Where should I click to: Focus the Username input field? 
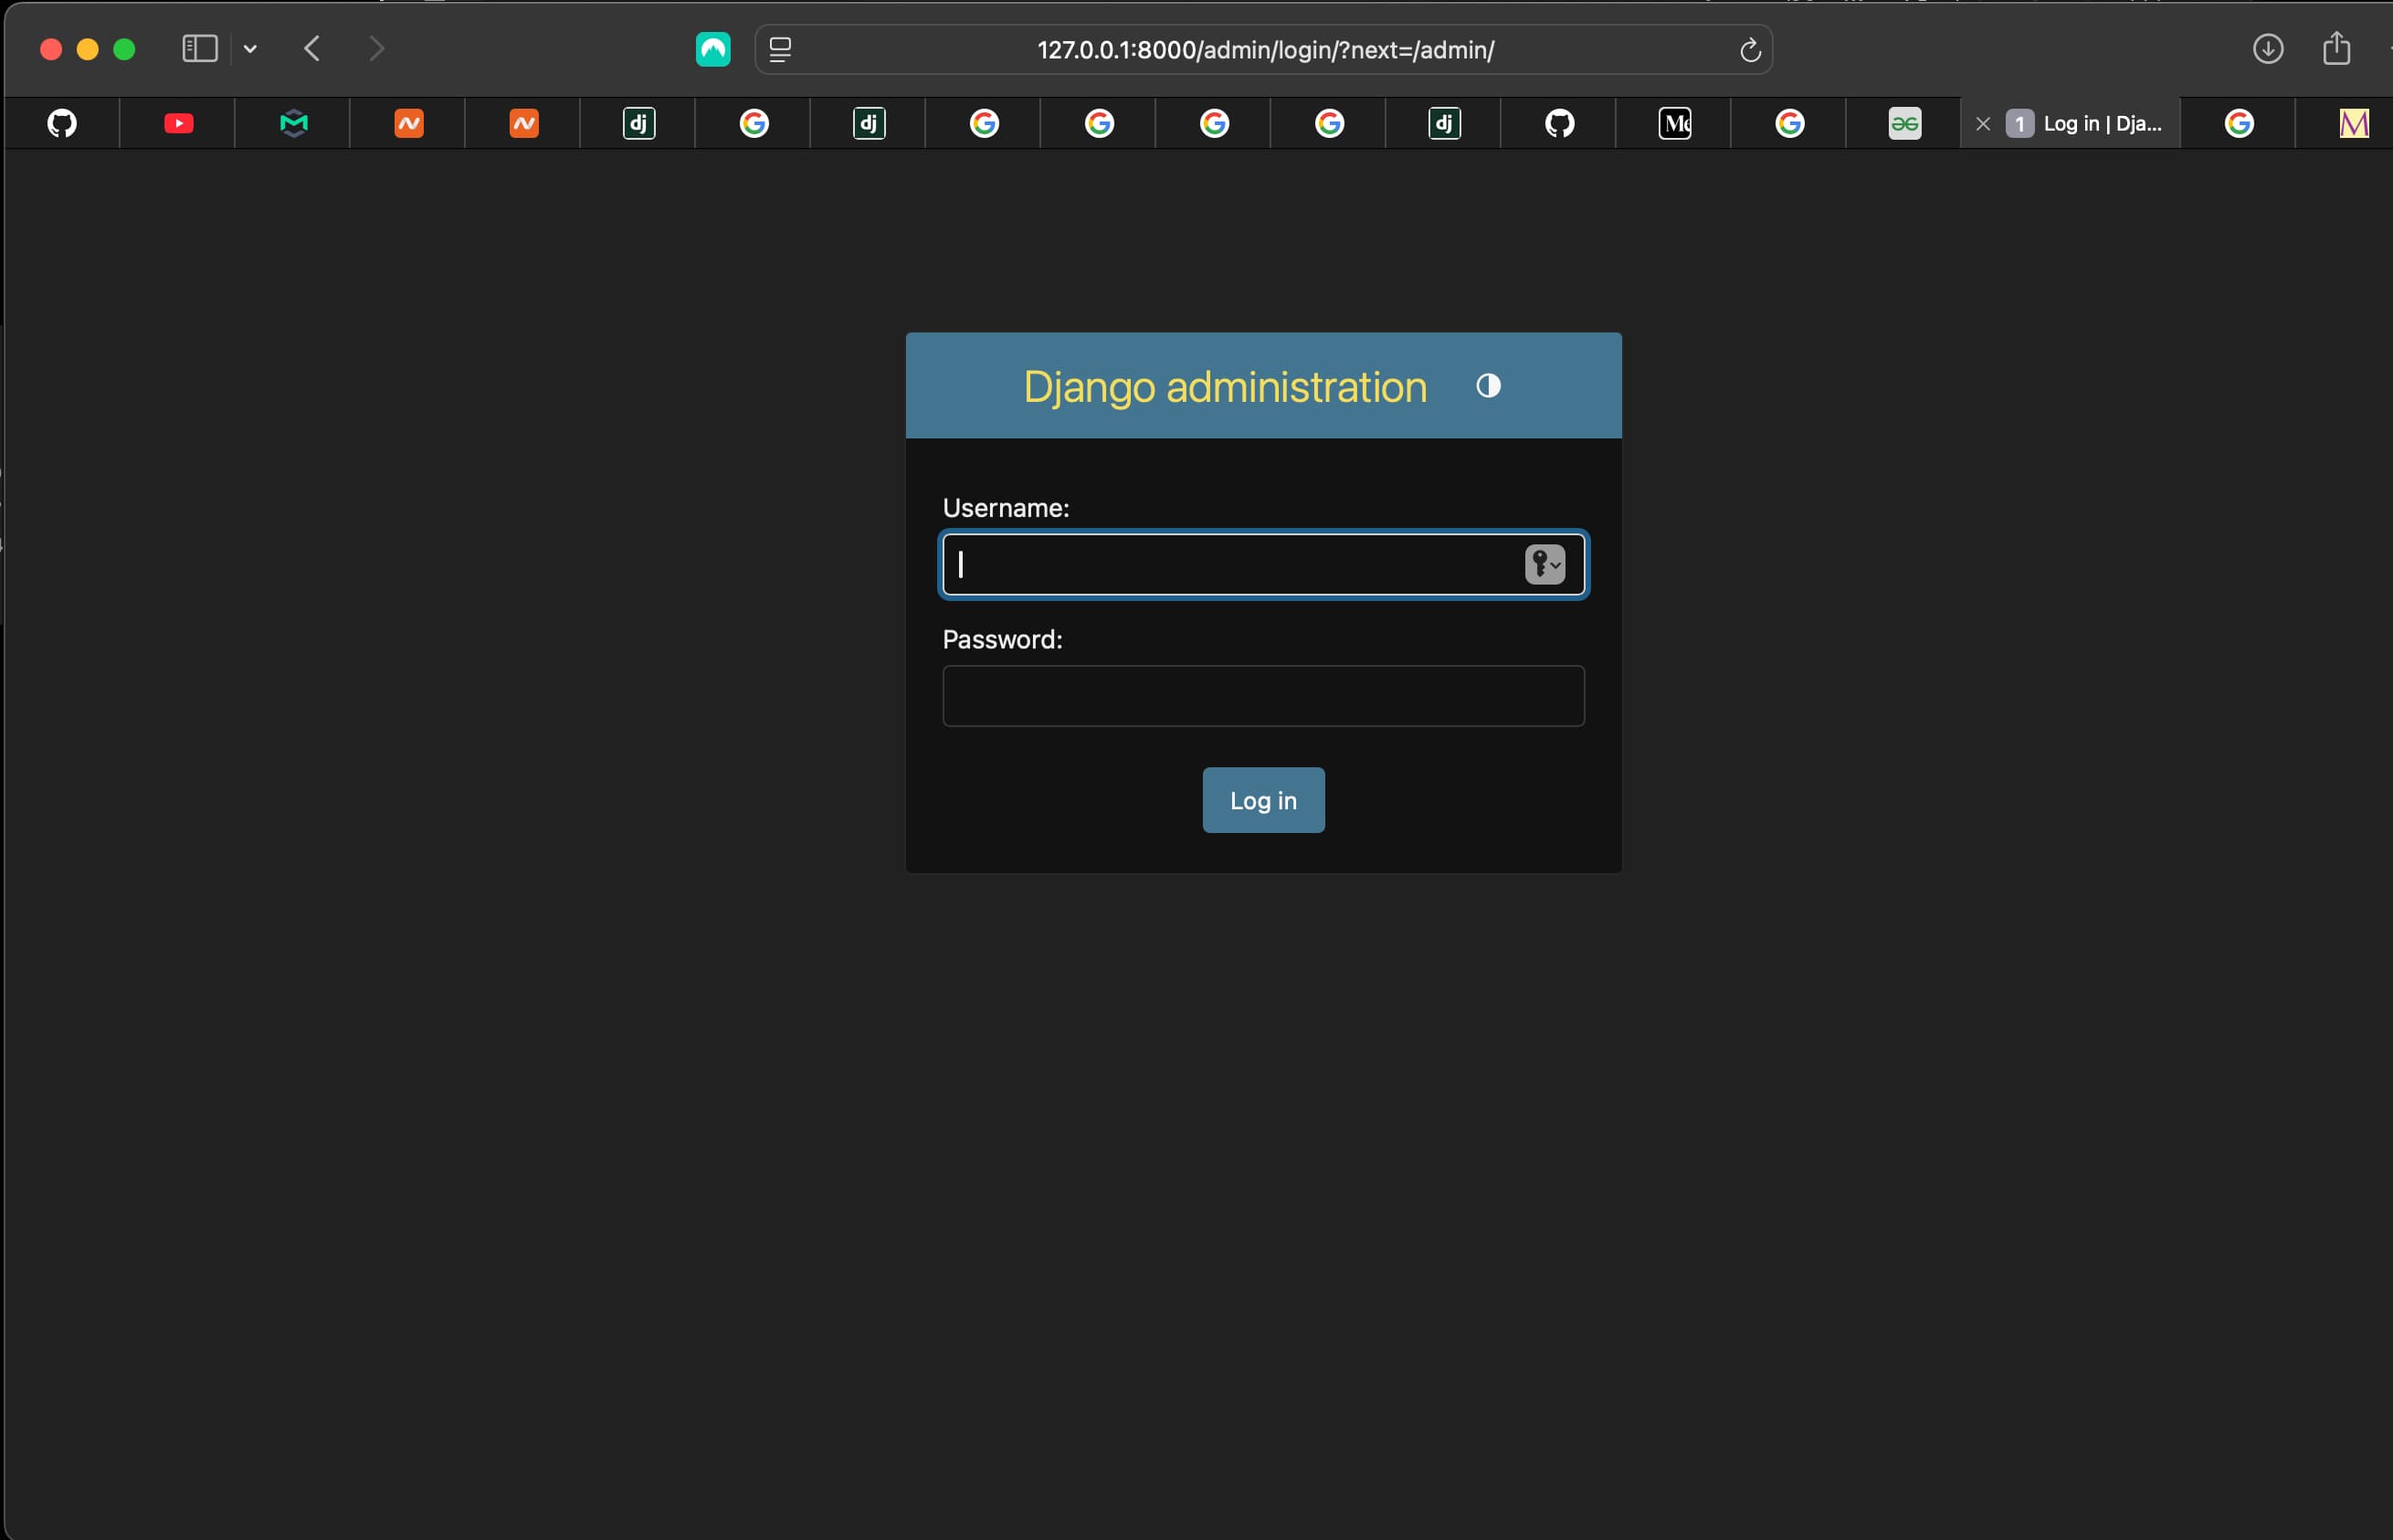tap(1263, 564)
